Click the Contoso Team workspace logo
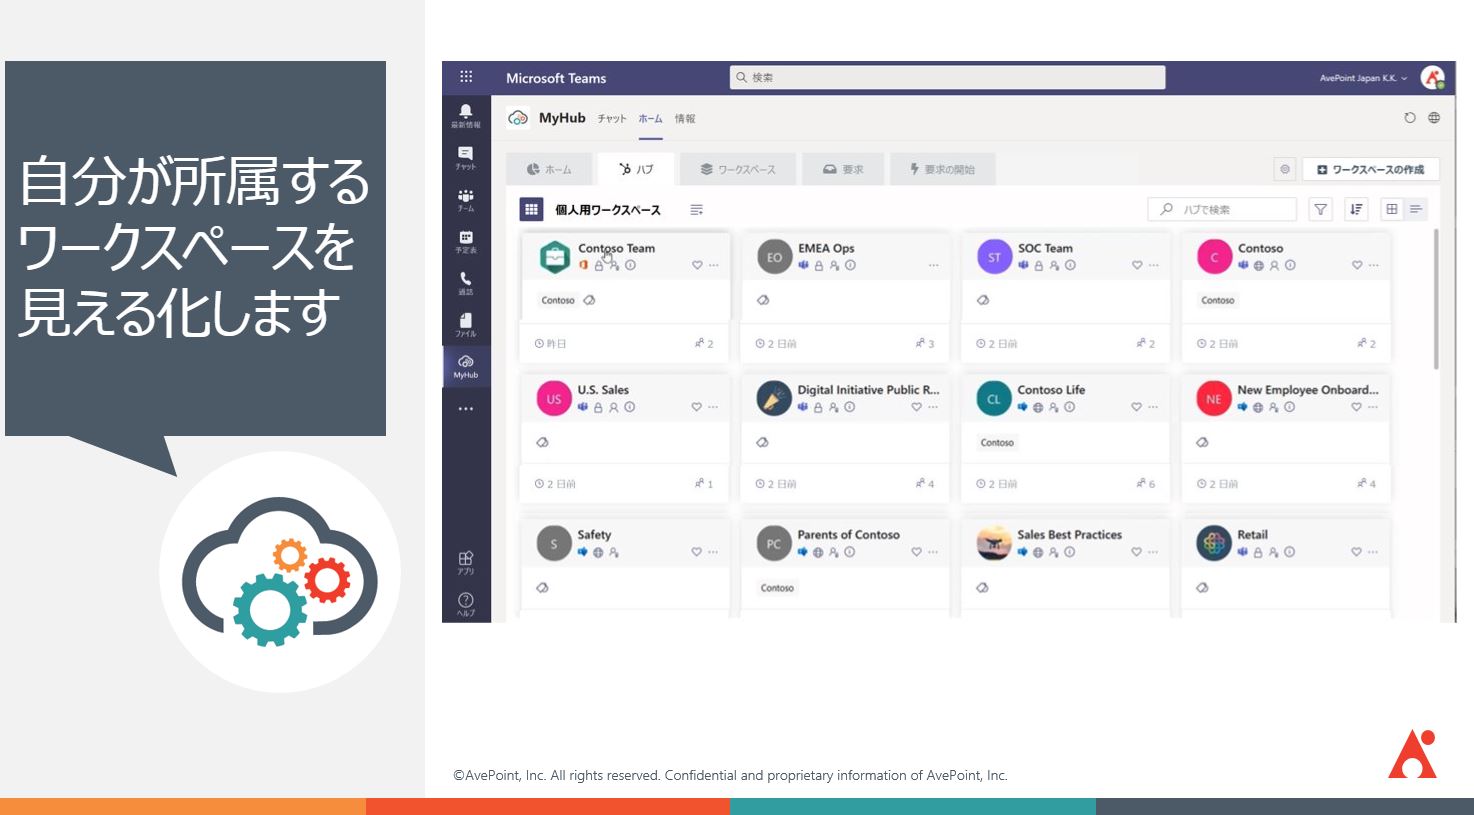 (554, 257)
